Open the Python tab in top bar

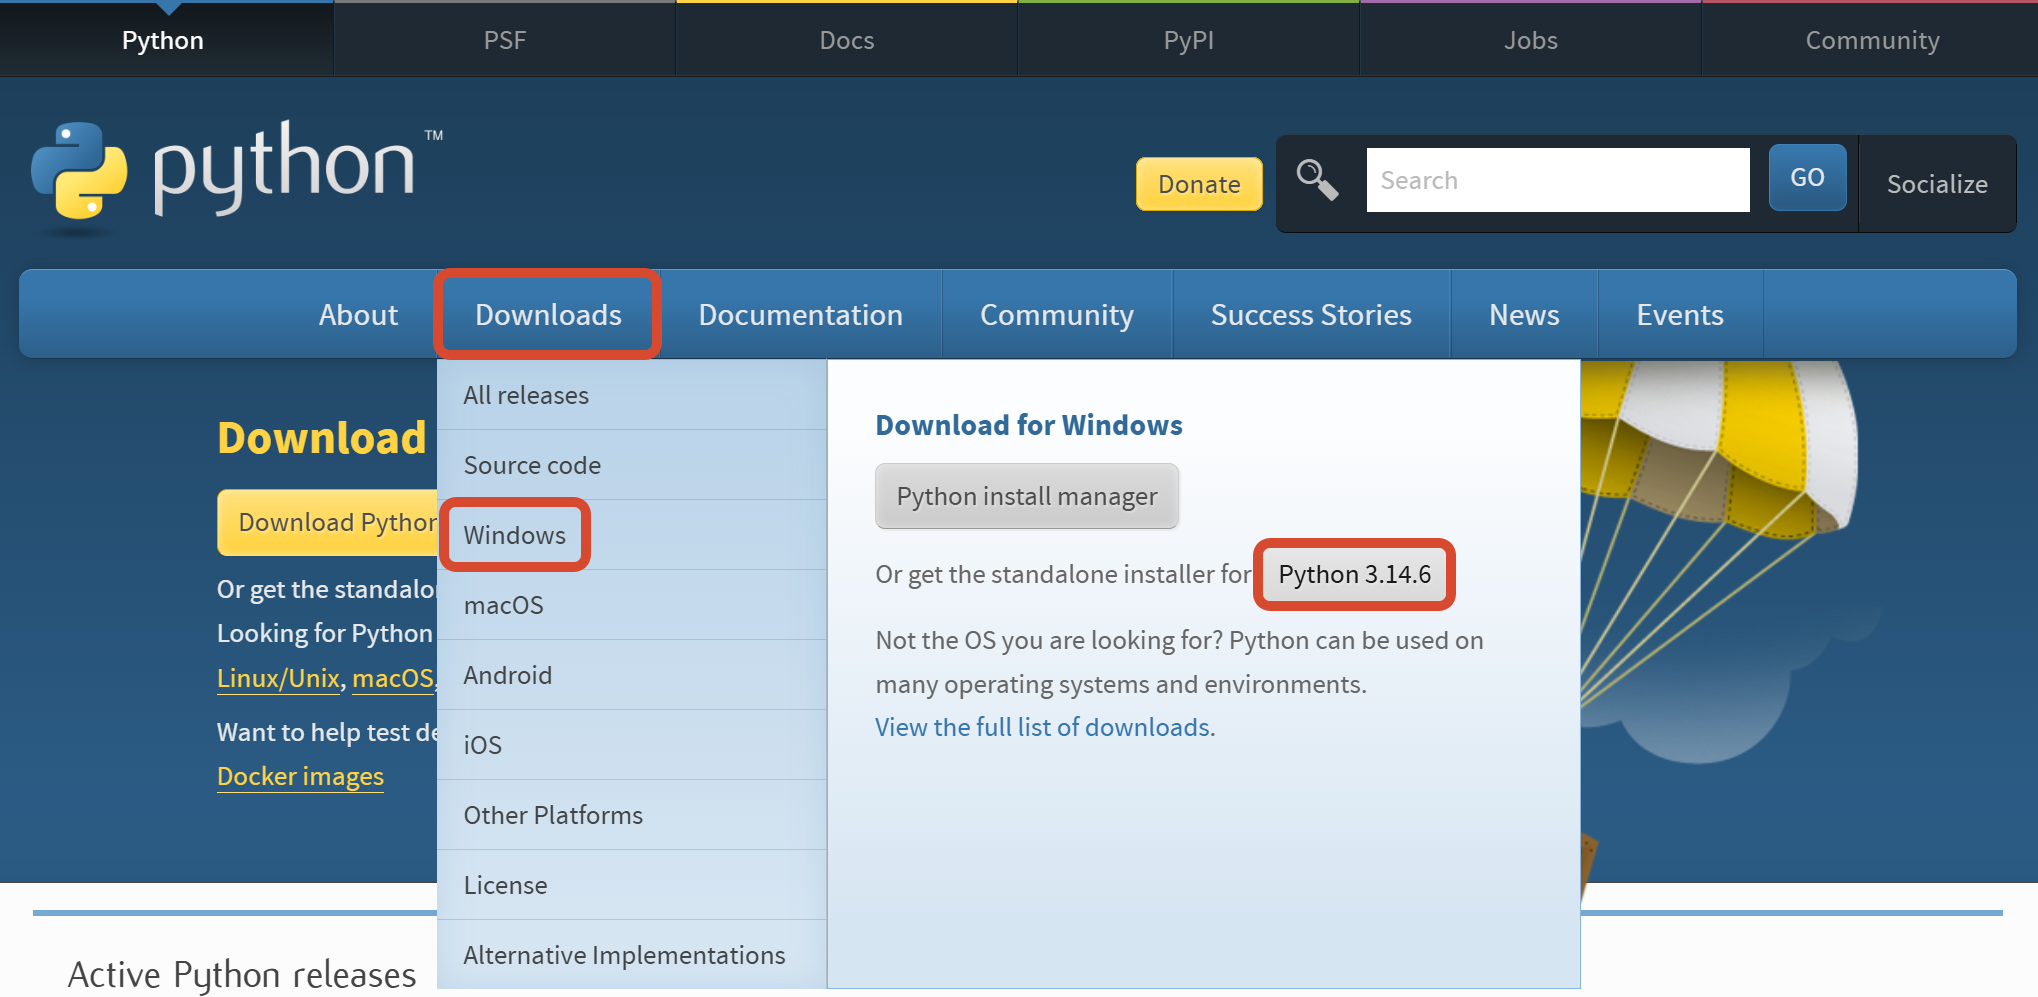(163, 40)
